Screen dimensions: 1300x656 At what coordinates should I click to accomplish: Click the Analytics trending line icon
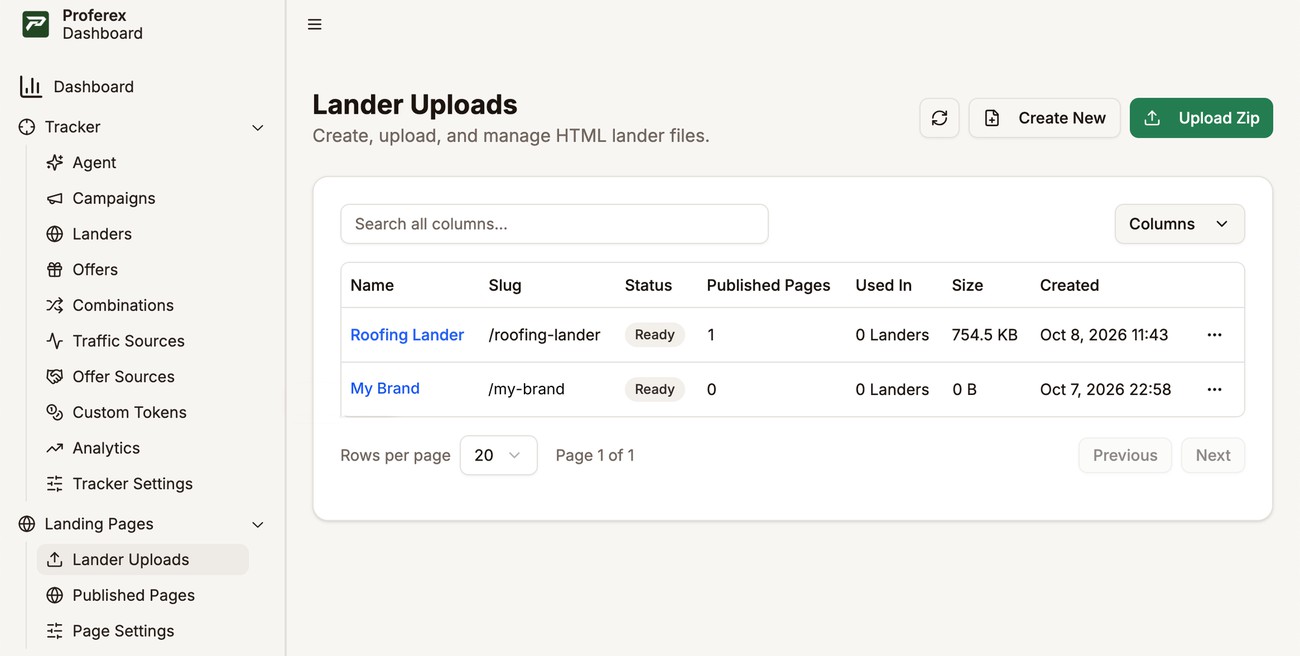tap(55, 448)
